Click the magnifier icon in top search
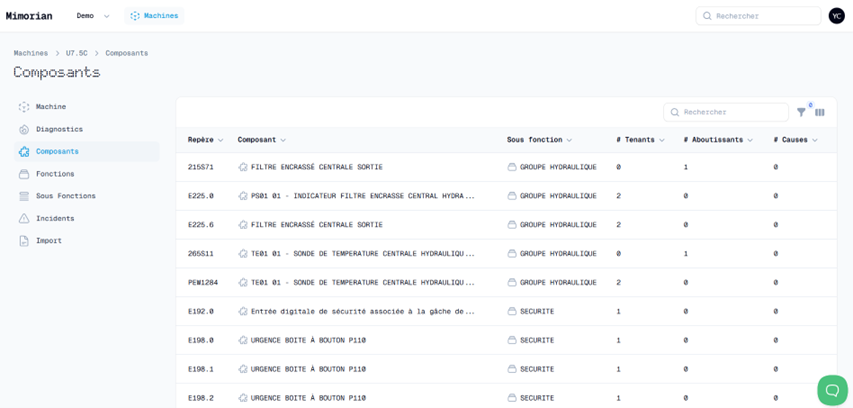The height and width of the screenshot is (408, 853). (x=707, y=16)
